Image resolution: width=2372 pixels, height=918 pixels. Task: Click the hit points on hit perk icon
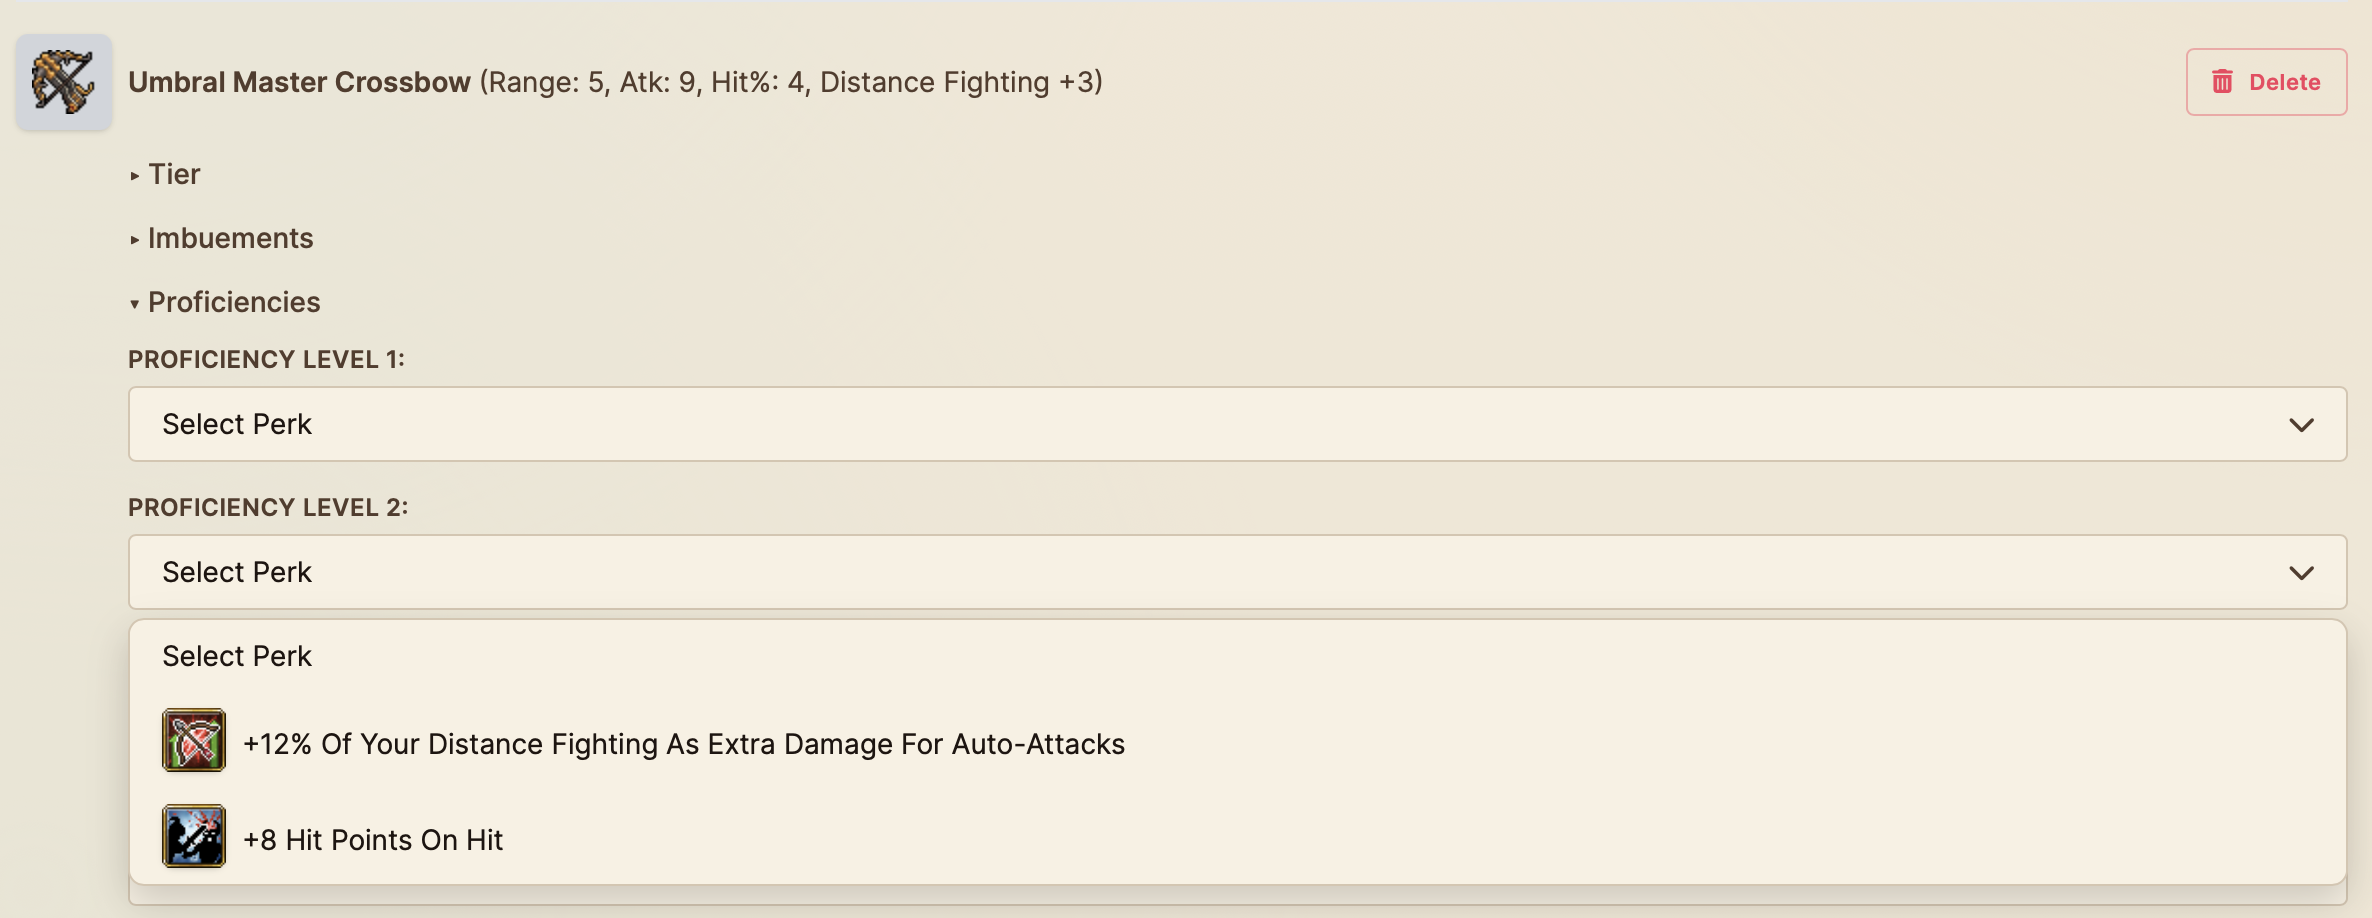coord(194,837)
